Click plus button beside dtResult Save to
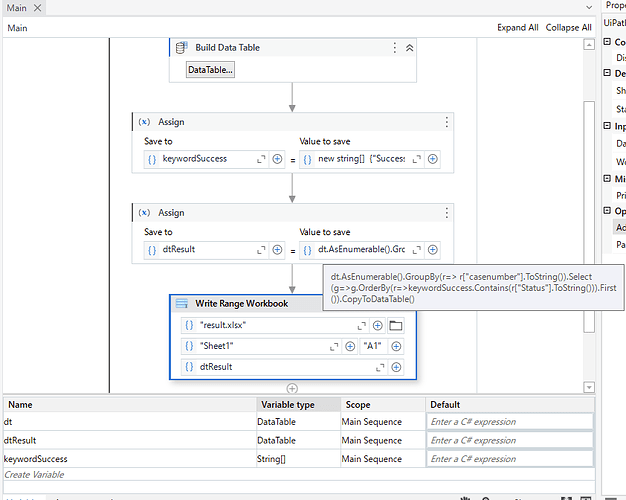Screen dimensions: 626x500 click(277, 250)
